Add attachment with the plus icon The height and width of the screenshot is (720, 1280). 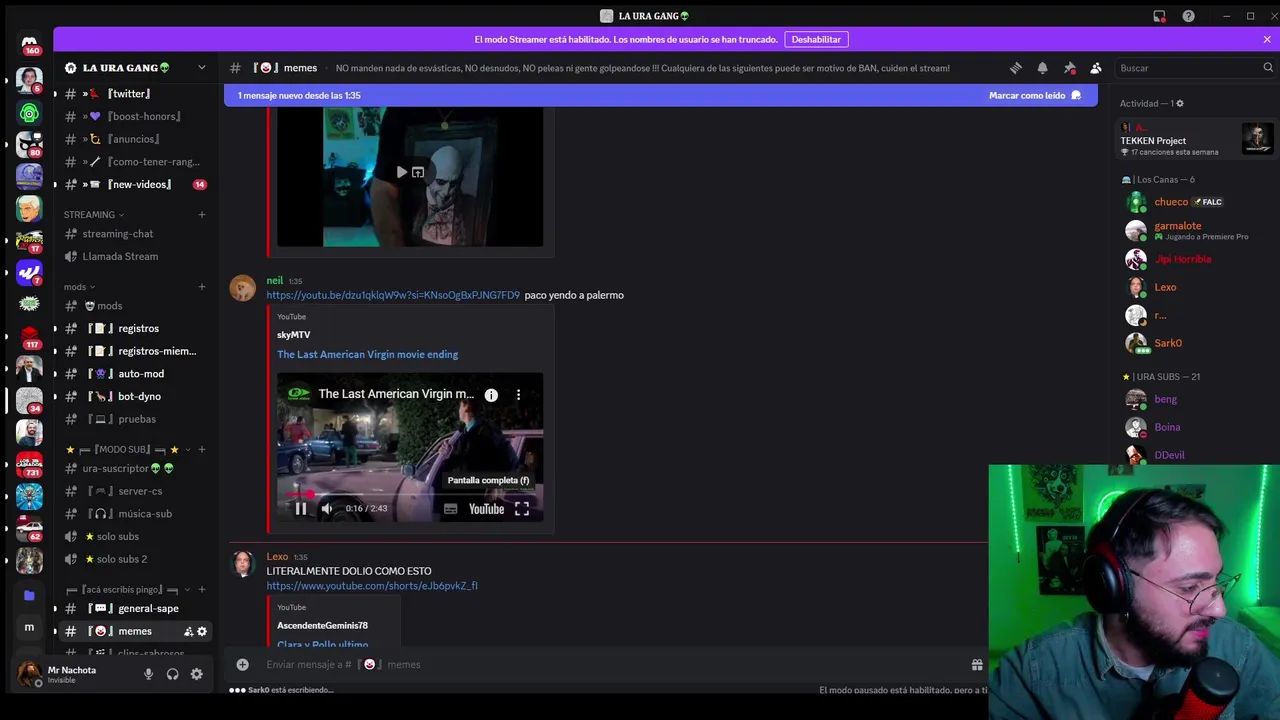point(242,664)
